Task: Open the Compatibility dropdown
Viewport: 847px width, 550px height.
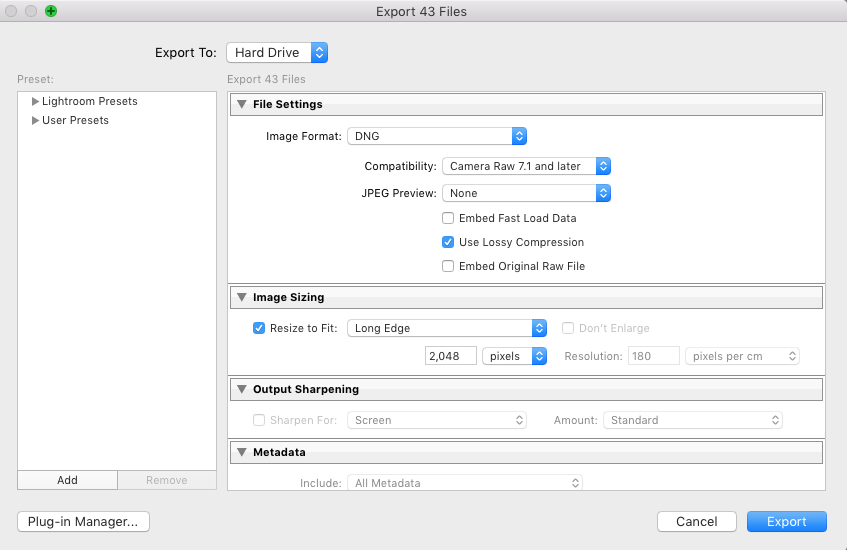Action: point(527,166)
